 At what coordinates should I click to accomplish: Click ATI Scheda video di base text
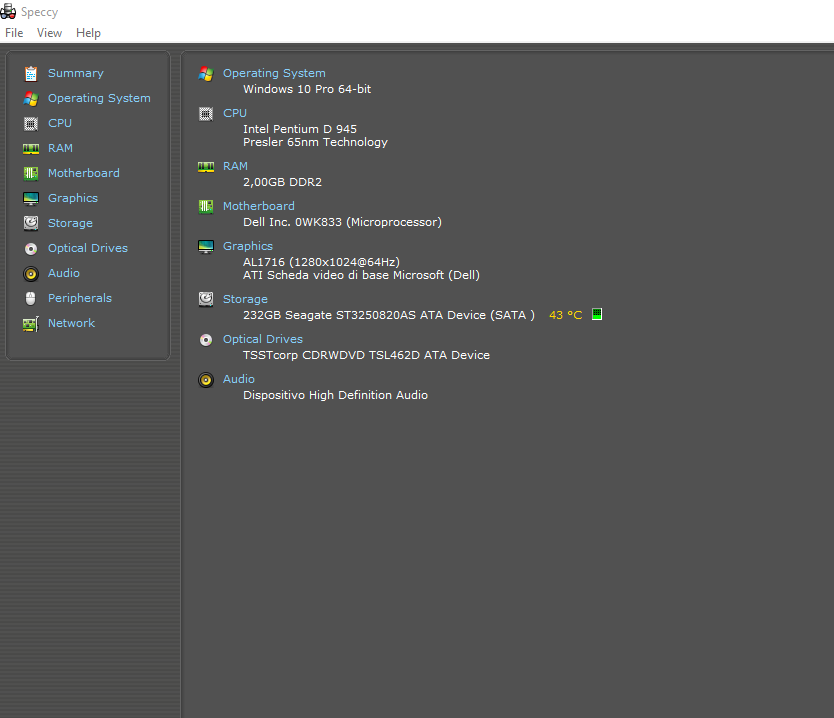pyautogui.click(x=362, y=275)
